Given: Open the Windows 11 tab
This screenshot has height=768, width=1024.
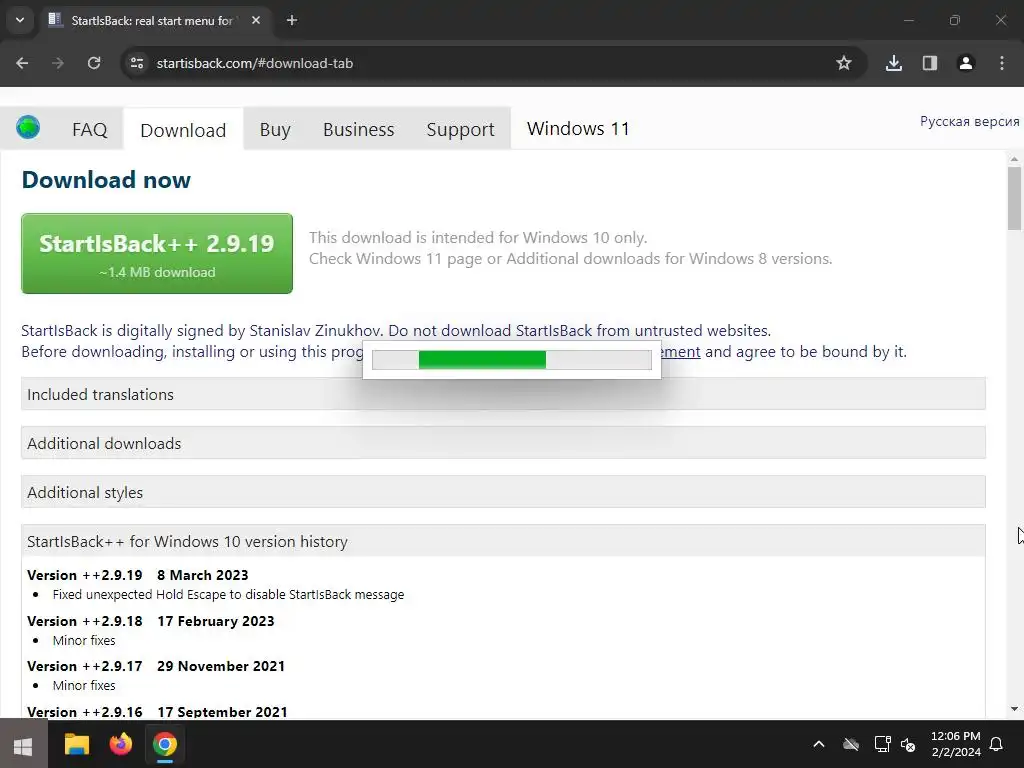Looking at the screenshot, I should pos(578,129).
